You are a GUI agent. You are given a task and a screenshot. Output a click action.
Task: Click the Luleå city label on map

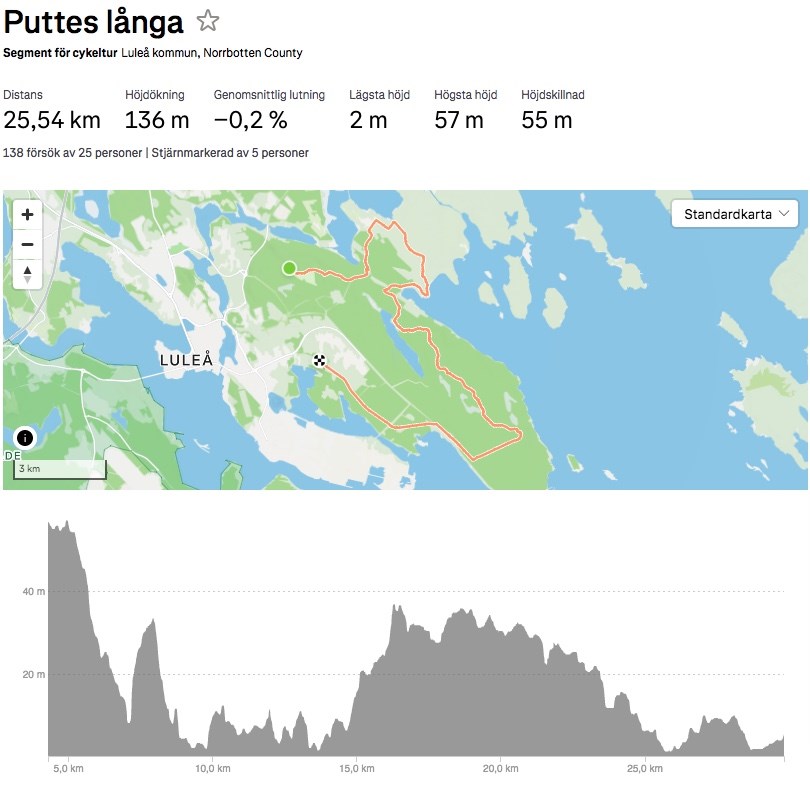tap(186, 360)
